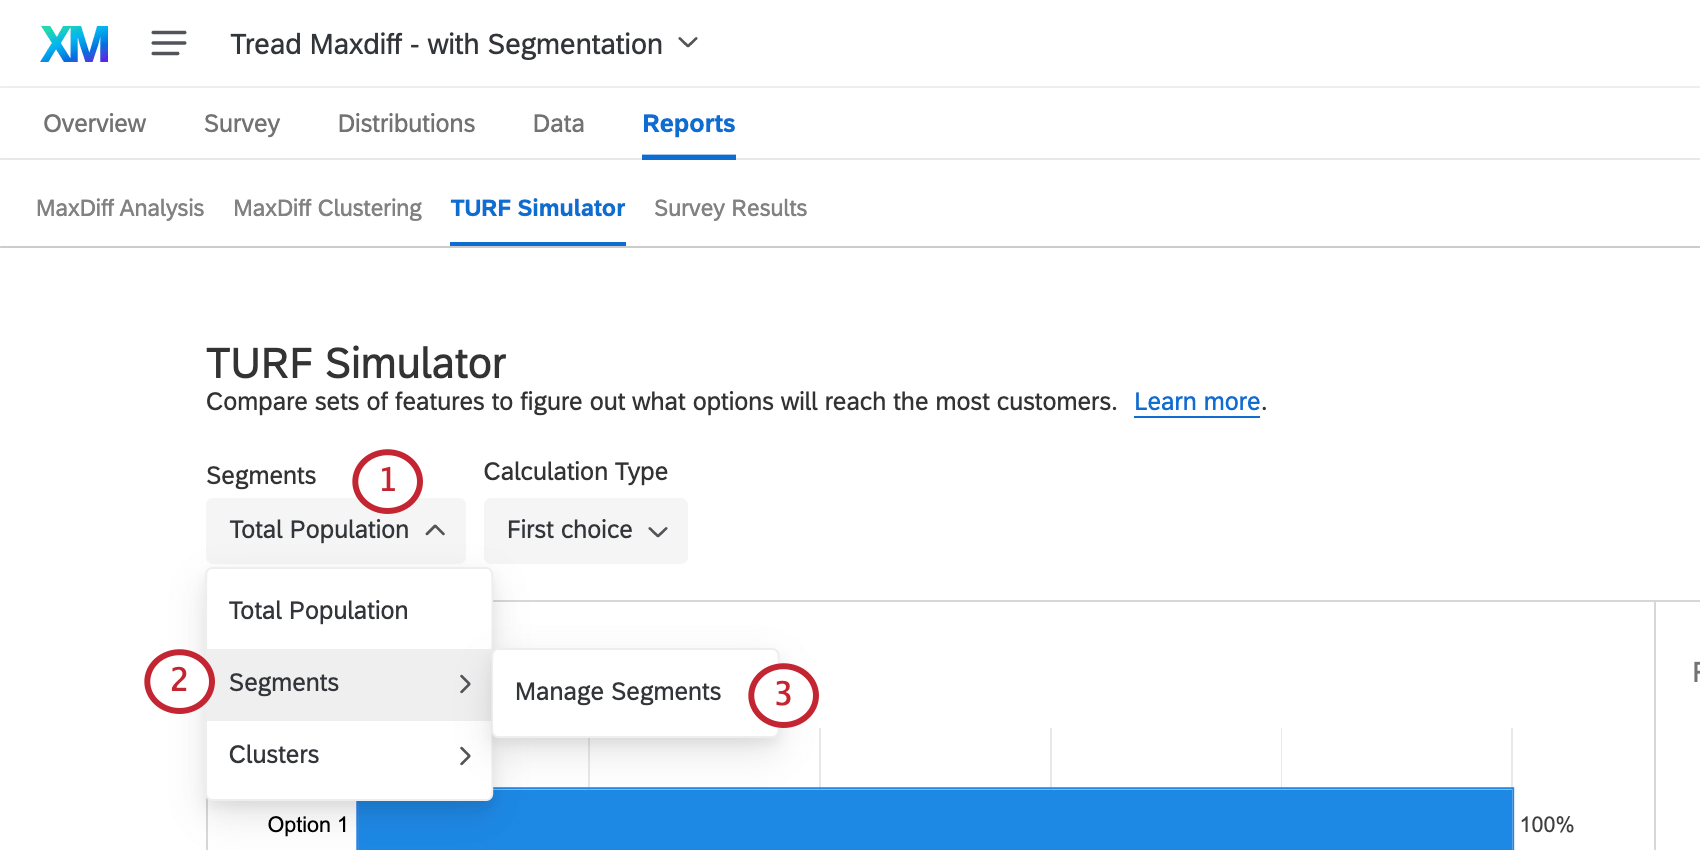Image resolution: width=1700 pixels, height=850 pixels.
Task: Open the Distributions tab
Action: tap(406, 123)
